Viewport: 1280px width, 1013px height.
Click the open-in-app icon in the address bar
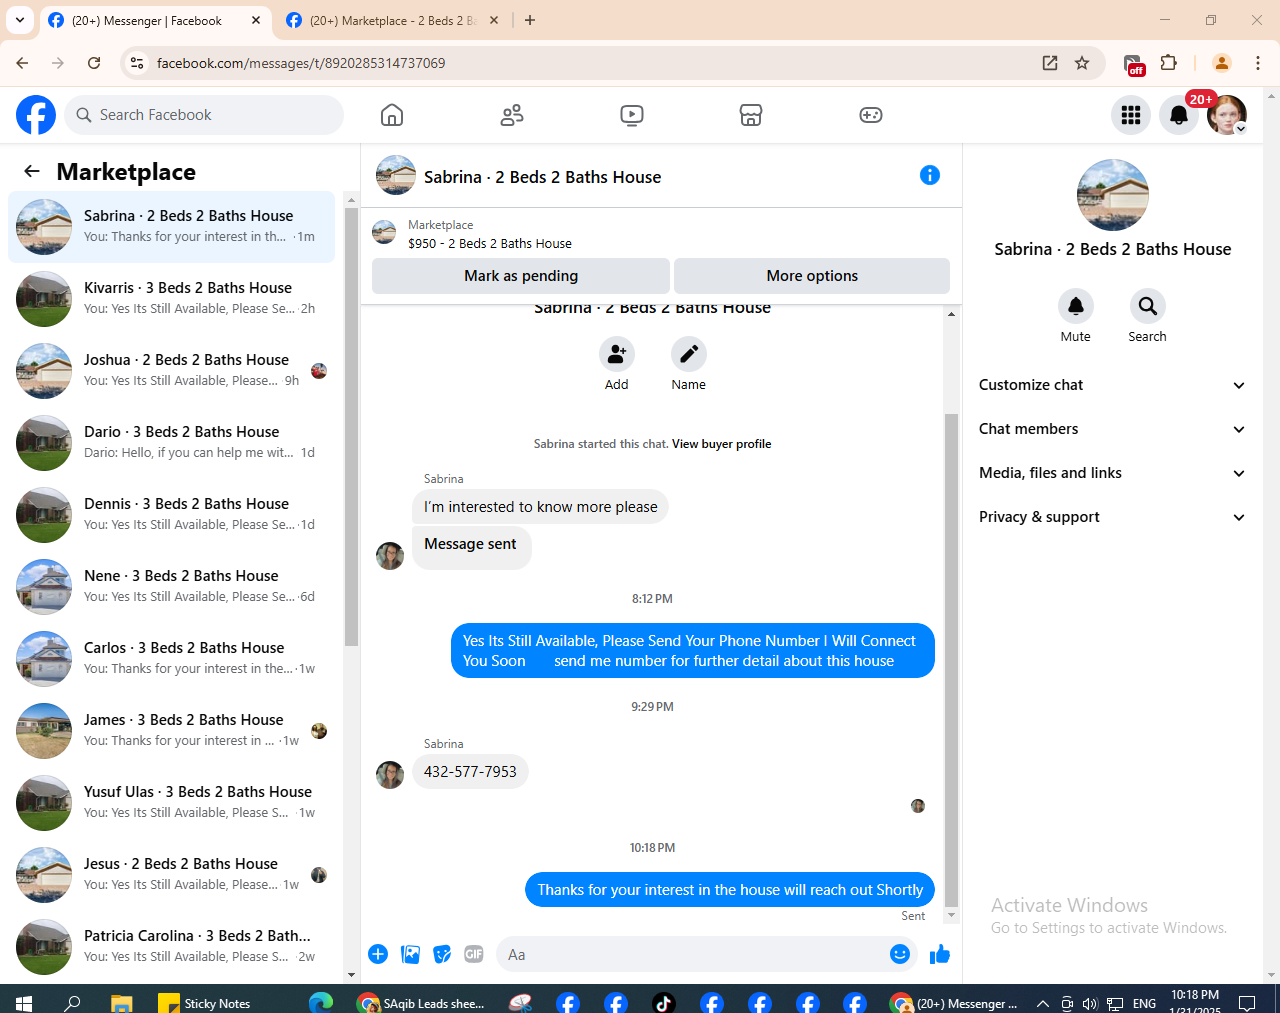(1050, 63)
